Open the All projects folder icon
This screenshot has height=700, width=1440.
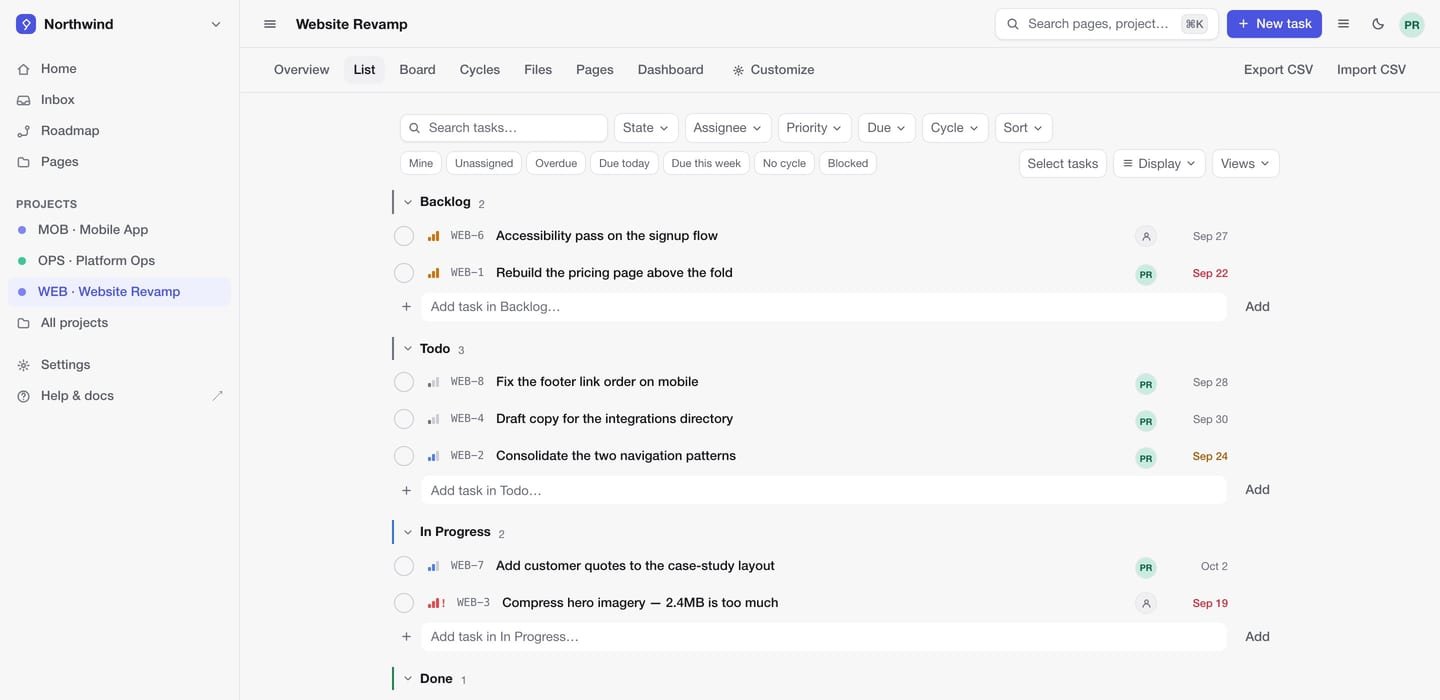pyautogui.click(x=24, y=323)
